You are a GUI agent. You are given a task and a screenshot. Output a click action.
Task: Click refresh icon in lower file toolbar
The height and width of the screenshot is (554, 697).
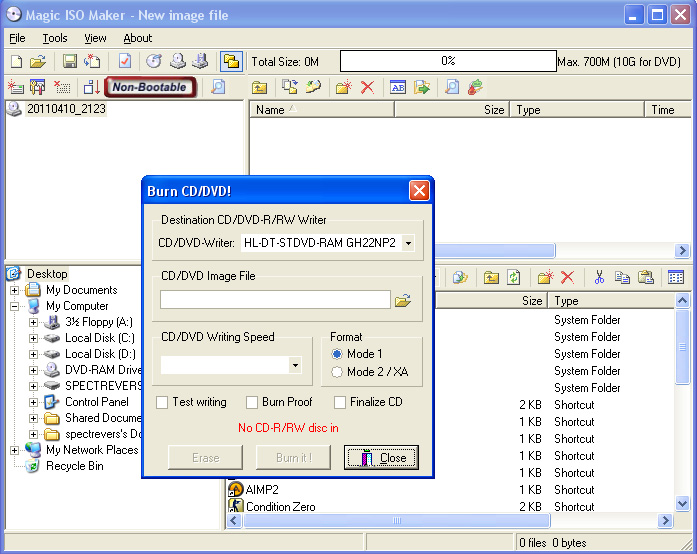514,277
